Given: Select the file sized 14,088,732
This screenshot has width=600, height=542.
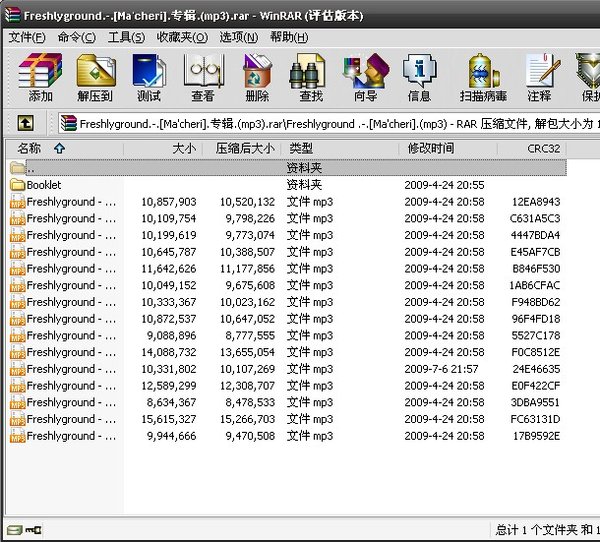Looking at the screenshot, I should coord(286,352).
